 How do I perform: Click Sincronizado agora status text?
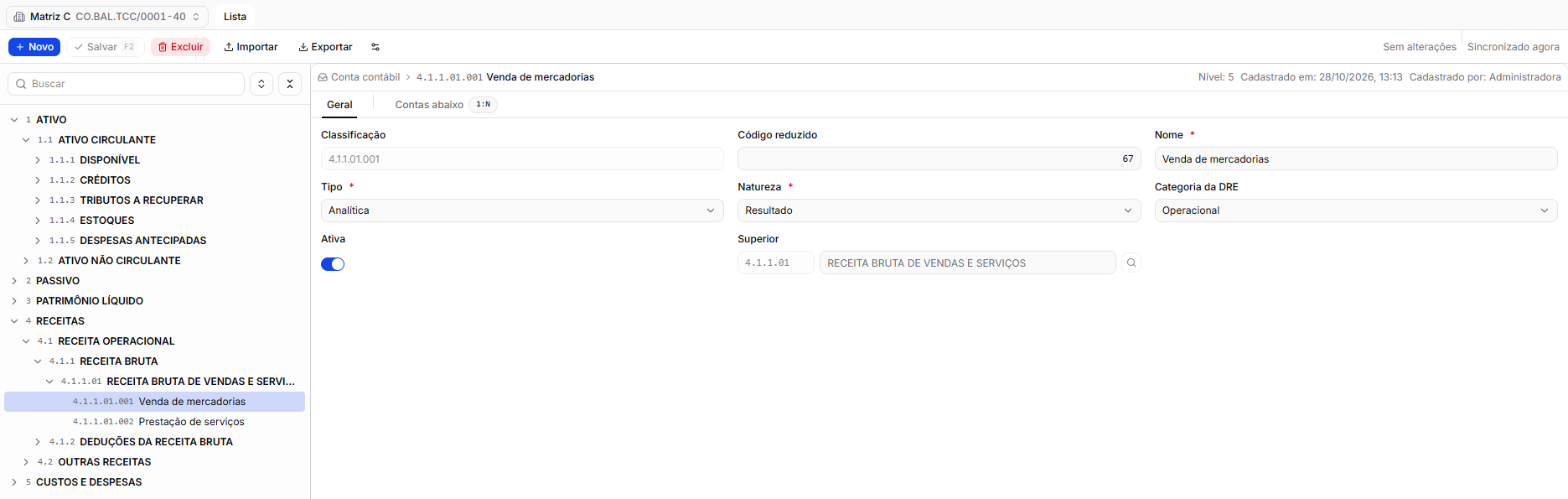coord(1513,47)
